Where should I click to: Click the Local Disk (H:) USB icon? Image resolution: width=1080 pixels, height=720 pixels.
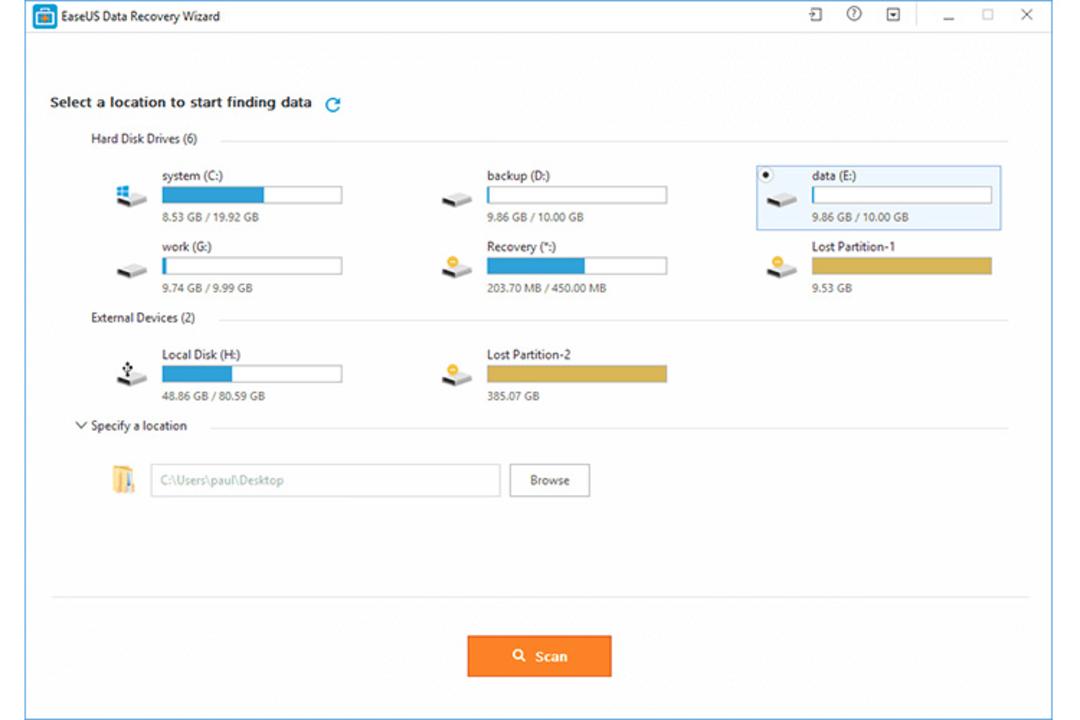coord(131,374)
